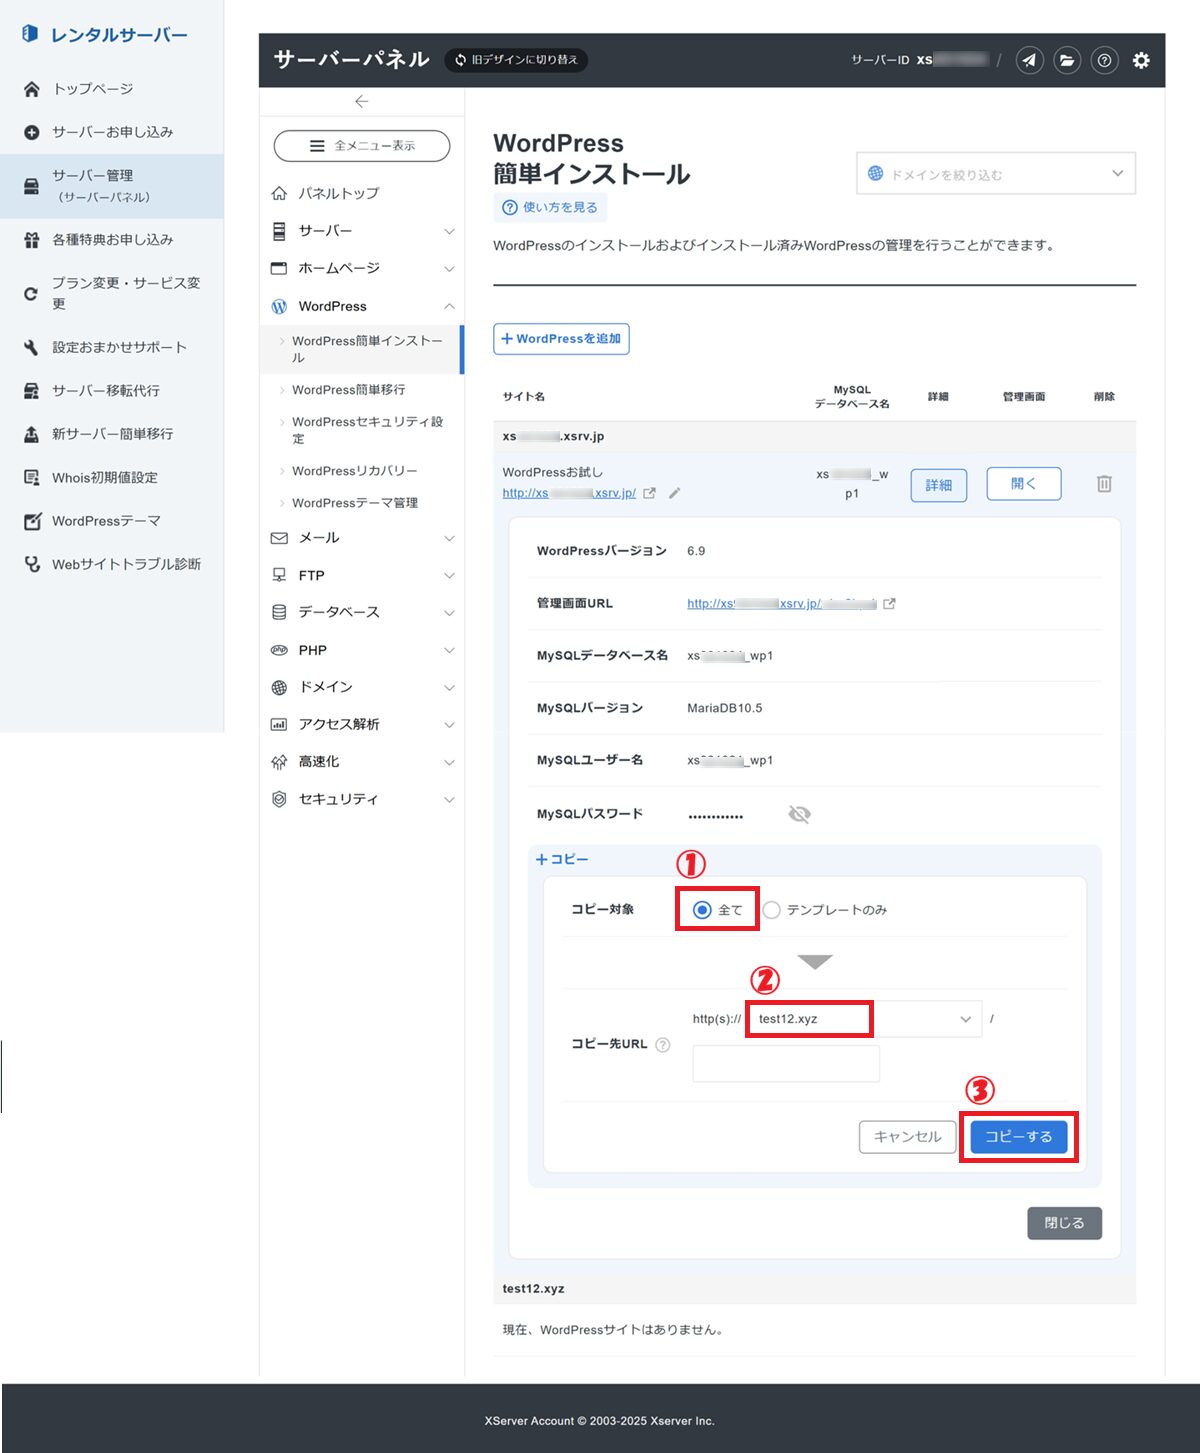
Task: Click the paper plane icon in header
Action: click(1030, 60)
